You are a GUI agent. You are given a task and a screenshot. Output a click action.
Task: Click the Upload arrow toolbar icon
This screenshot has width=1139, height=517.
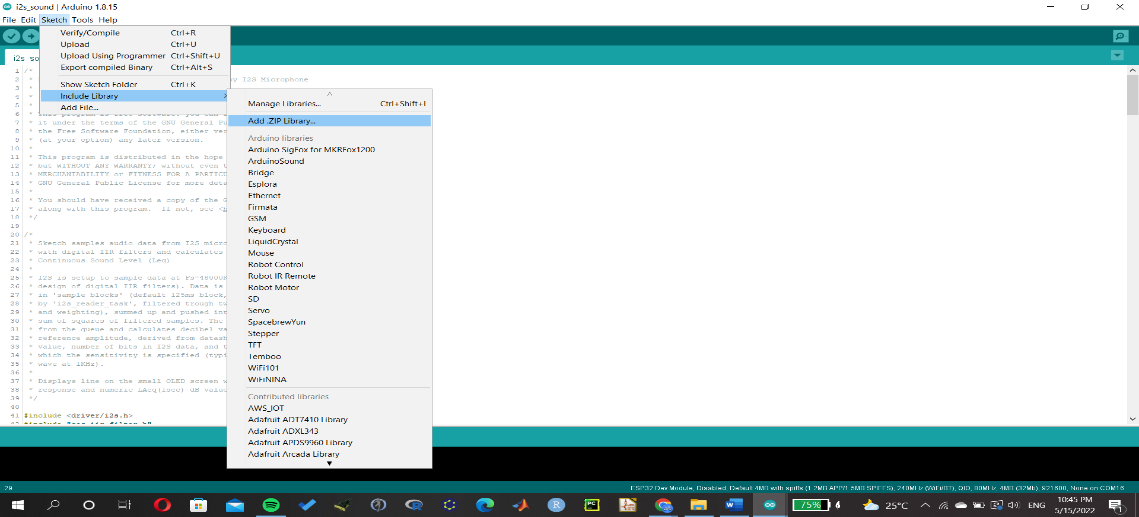31,36
